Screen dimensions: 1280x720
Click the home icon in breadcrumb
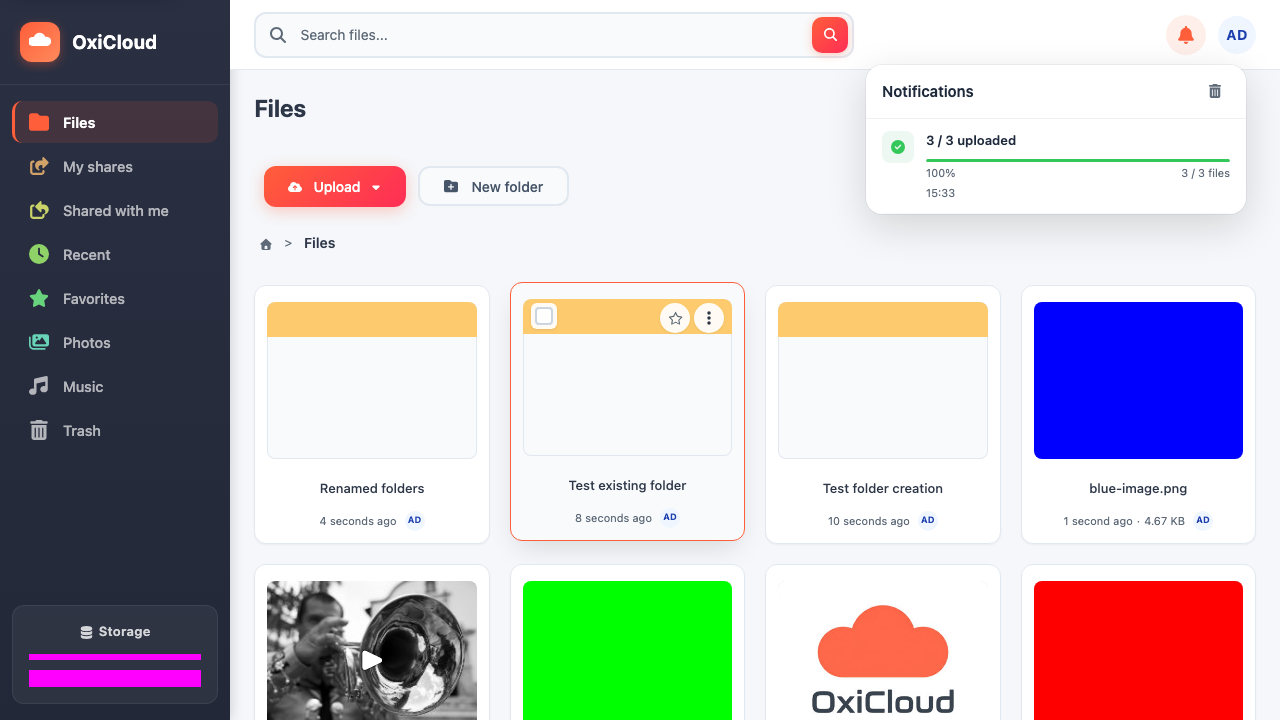(266, 244)
